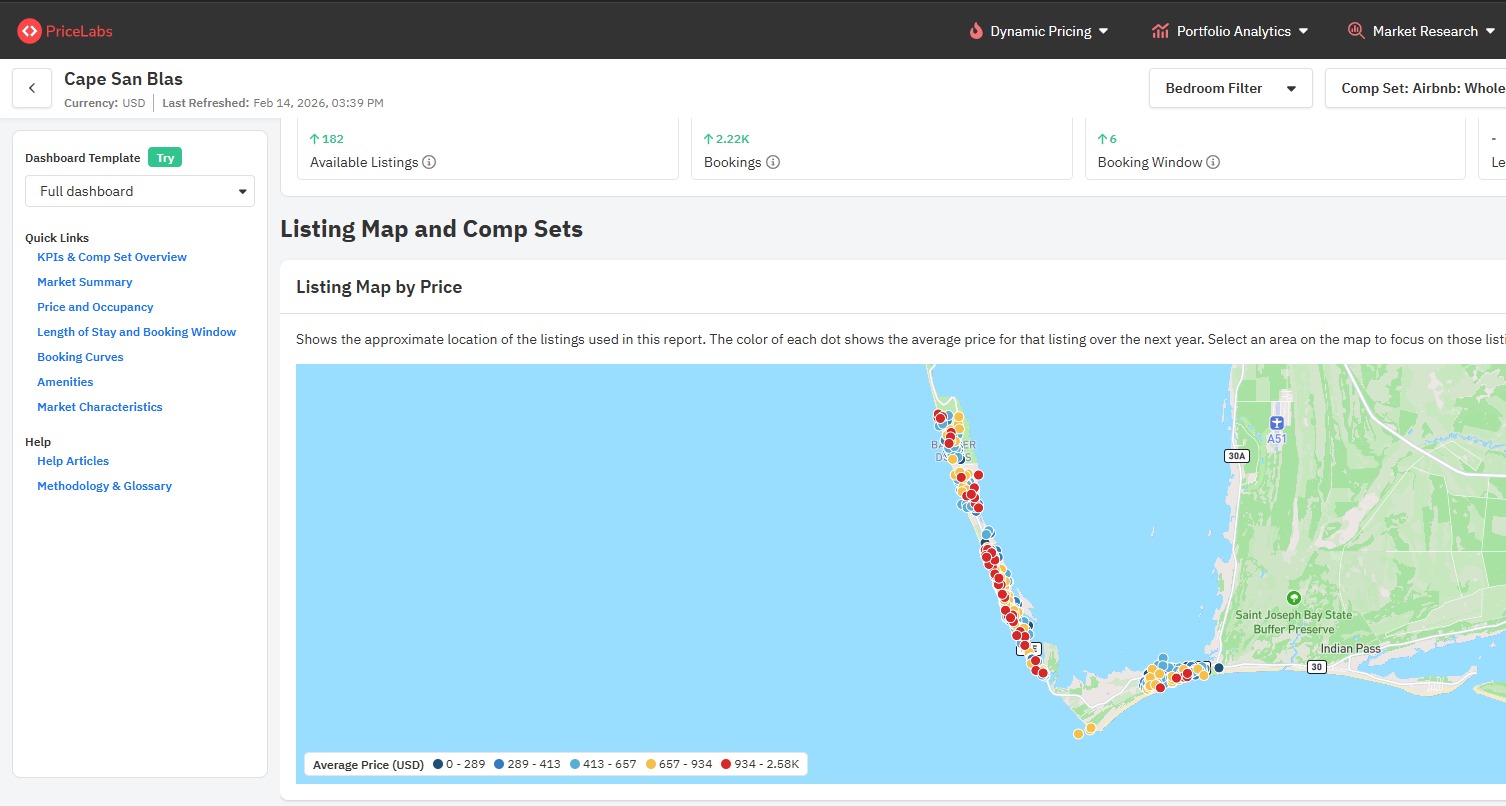Open the Portfolio Analytics menu

(x=1230, y=31)
